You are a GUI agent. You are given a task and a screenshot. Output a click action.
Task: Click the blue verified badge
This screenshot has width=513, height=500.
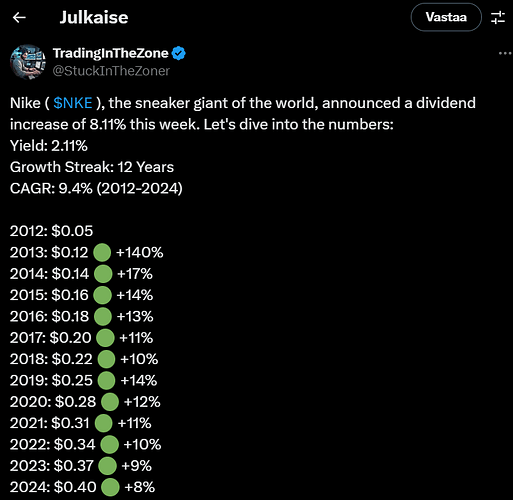(179, 53)
